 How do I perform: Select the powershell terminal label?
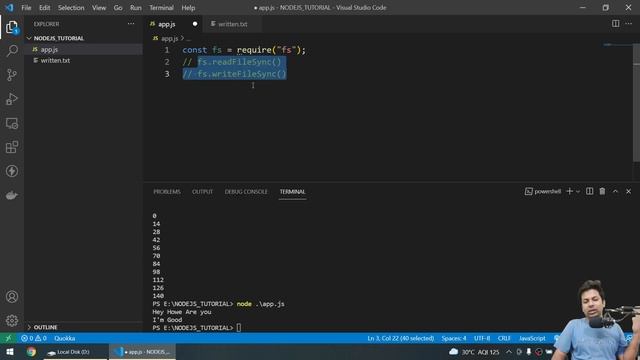pyautogui.click(x=543, y=191)
